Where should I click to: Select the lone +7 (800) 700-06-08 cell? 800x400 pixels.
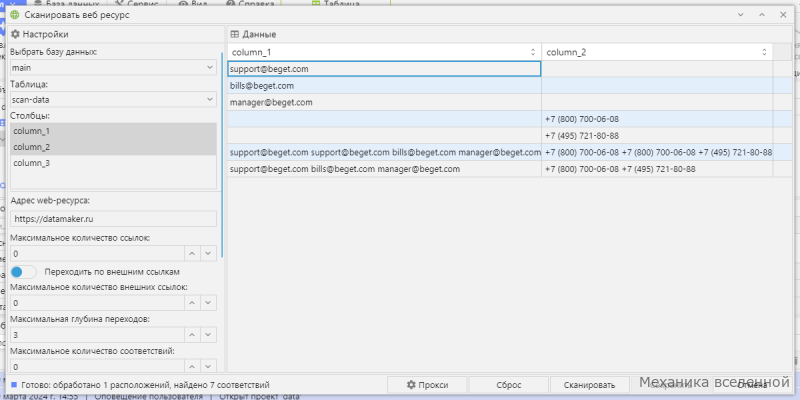tap(657, 119)
